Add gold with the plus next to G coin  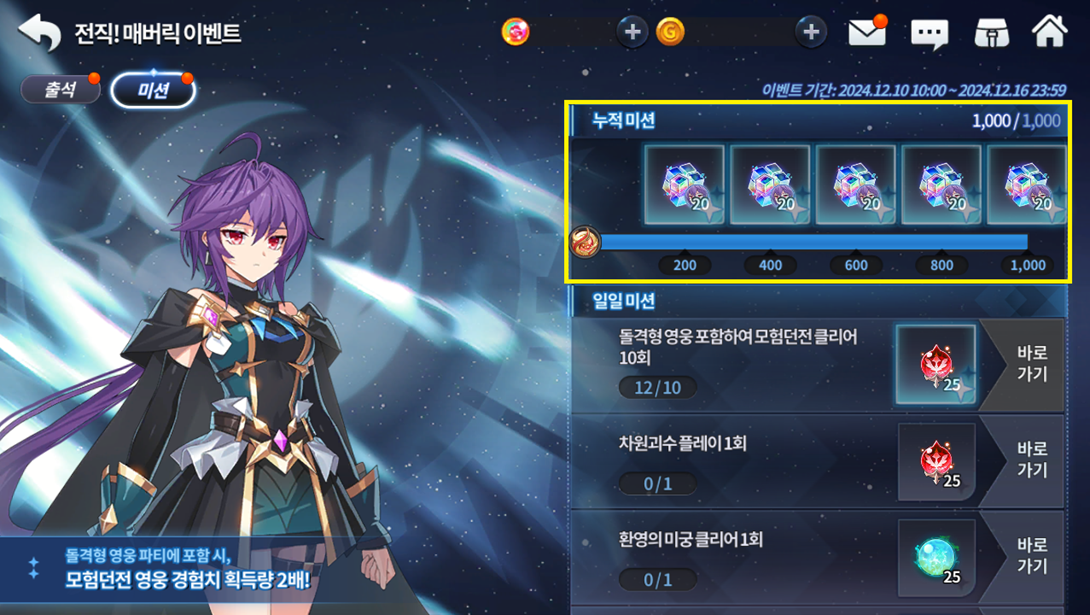point(811,32)
